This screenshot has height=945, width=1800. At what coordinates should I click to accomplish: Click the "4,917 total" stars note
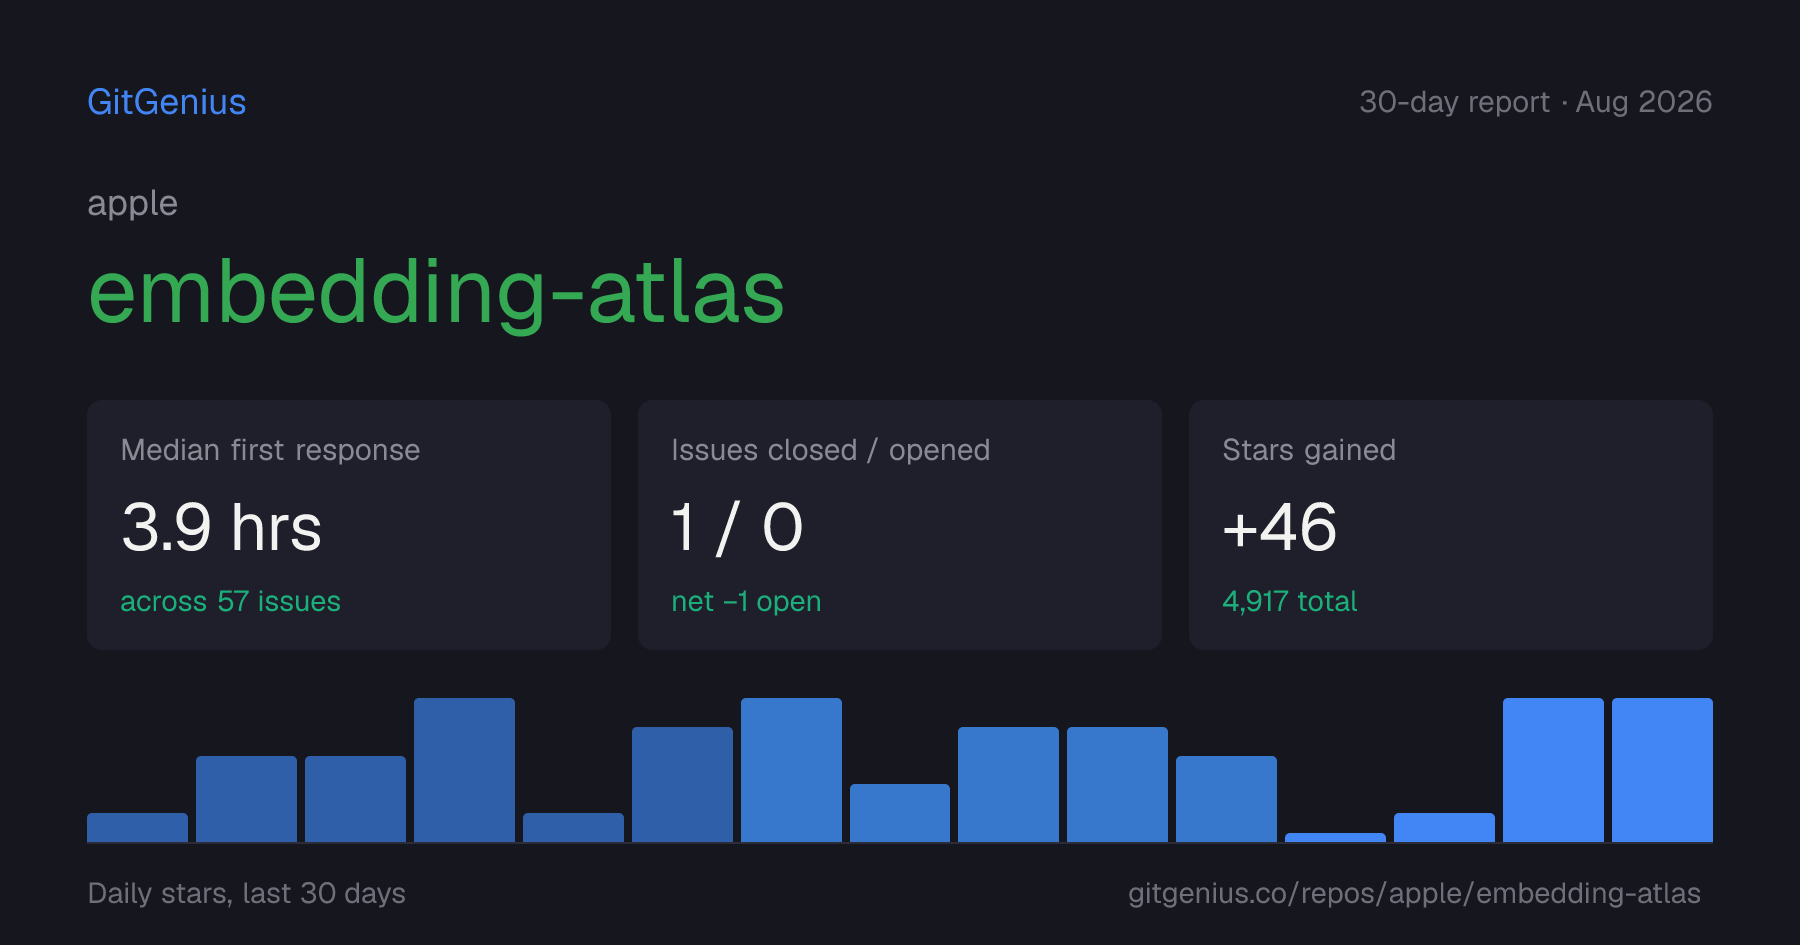pyautogui.click(x=1289, y=601)
